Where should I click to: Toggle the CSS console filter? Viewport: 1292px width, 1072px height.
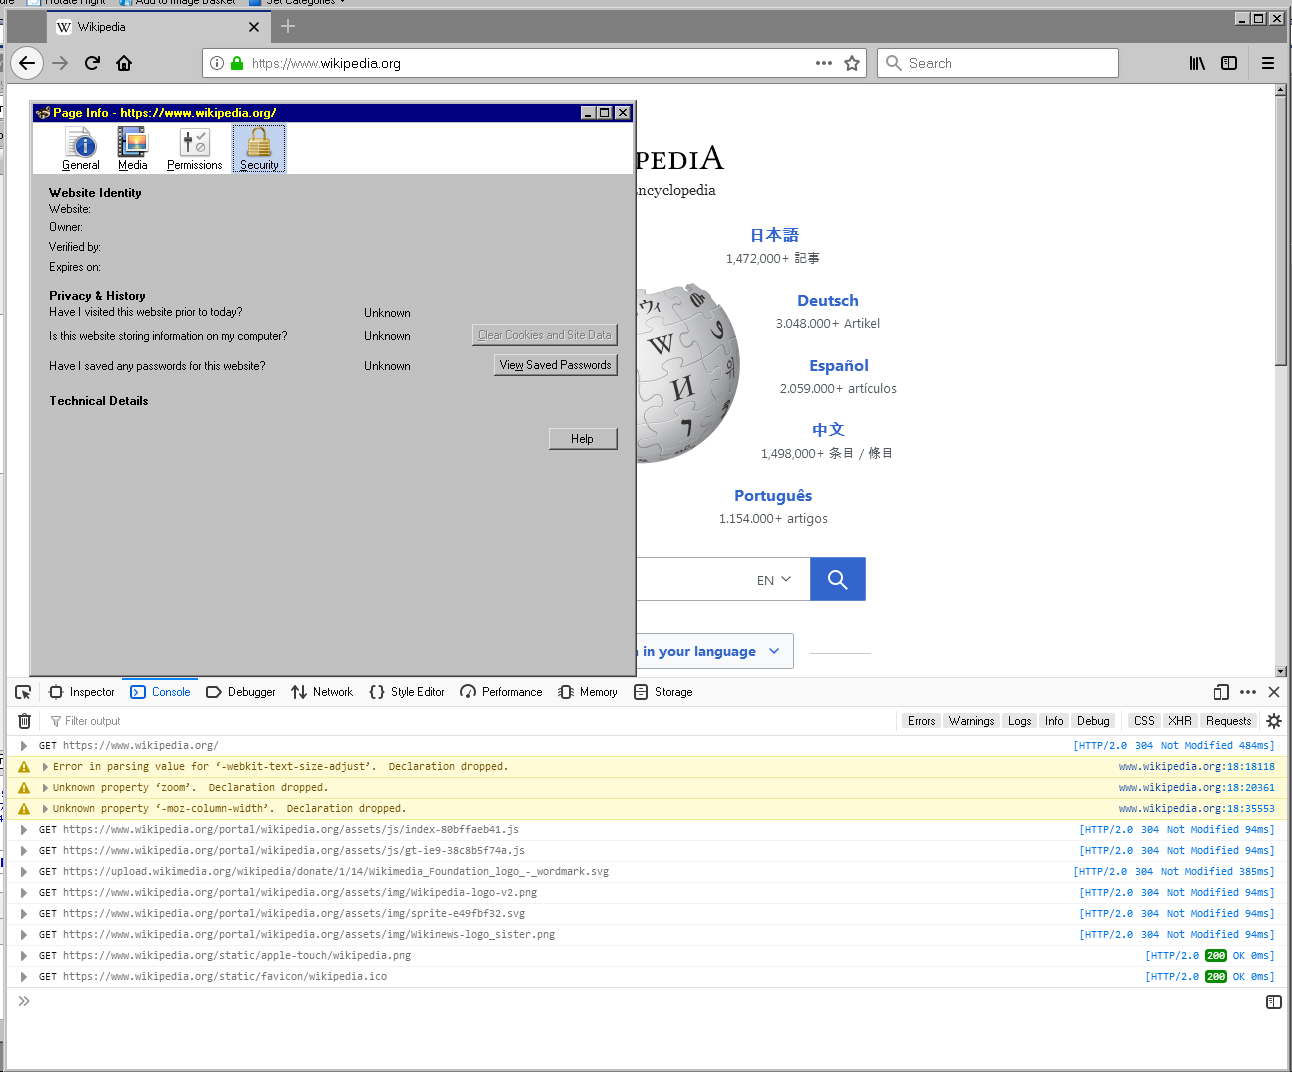pos(1144,721)
